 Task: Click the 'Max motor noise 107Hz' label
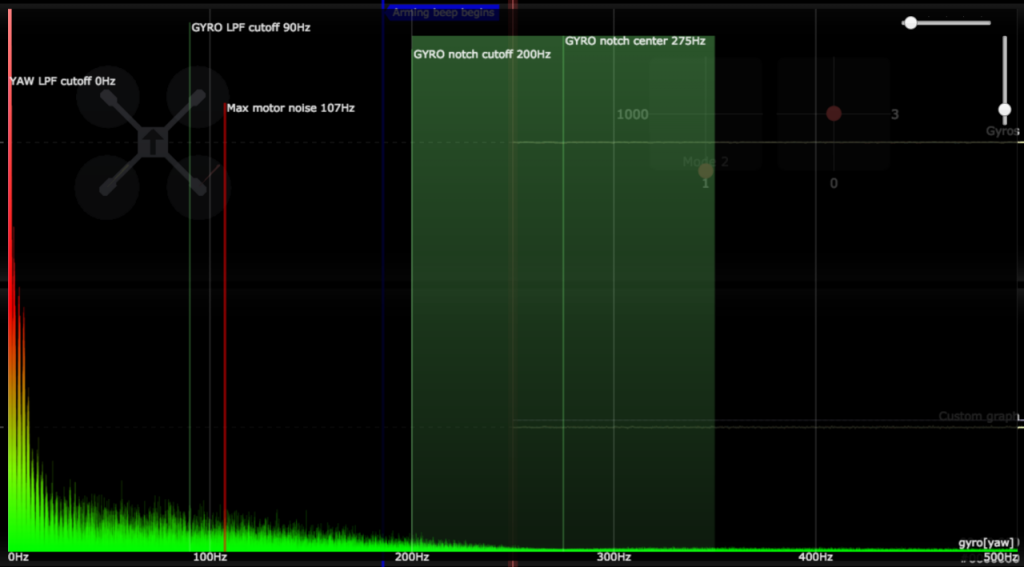click(290, 108)
